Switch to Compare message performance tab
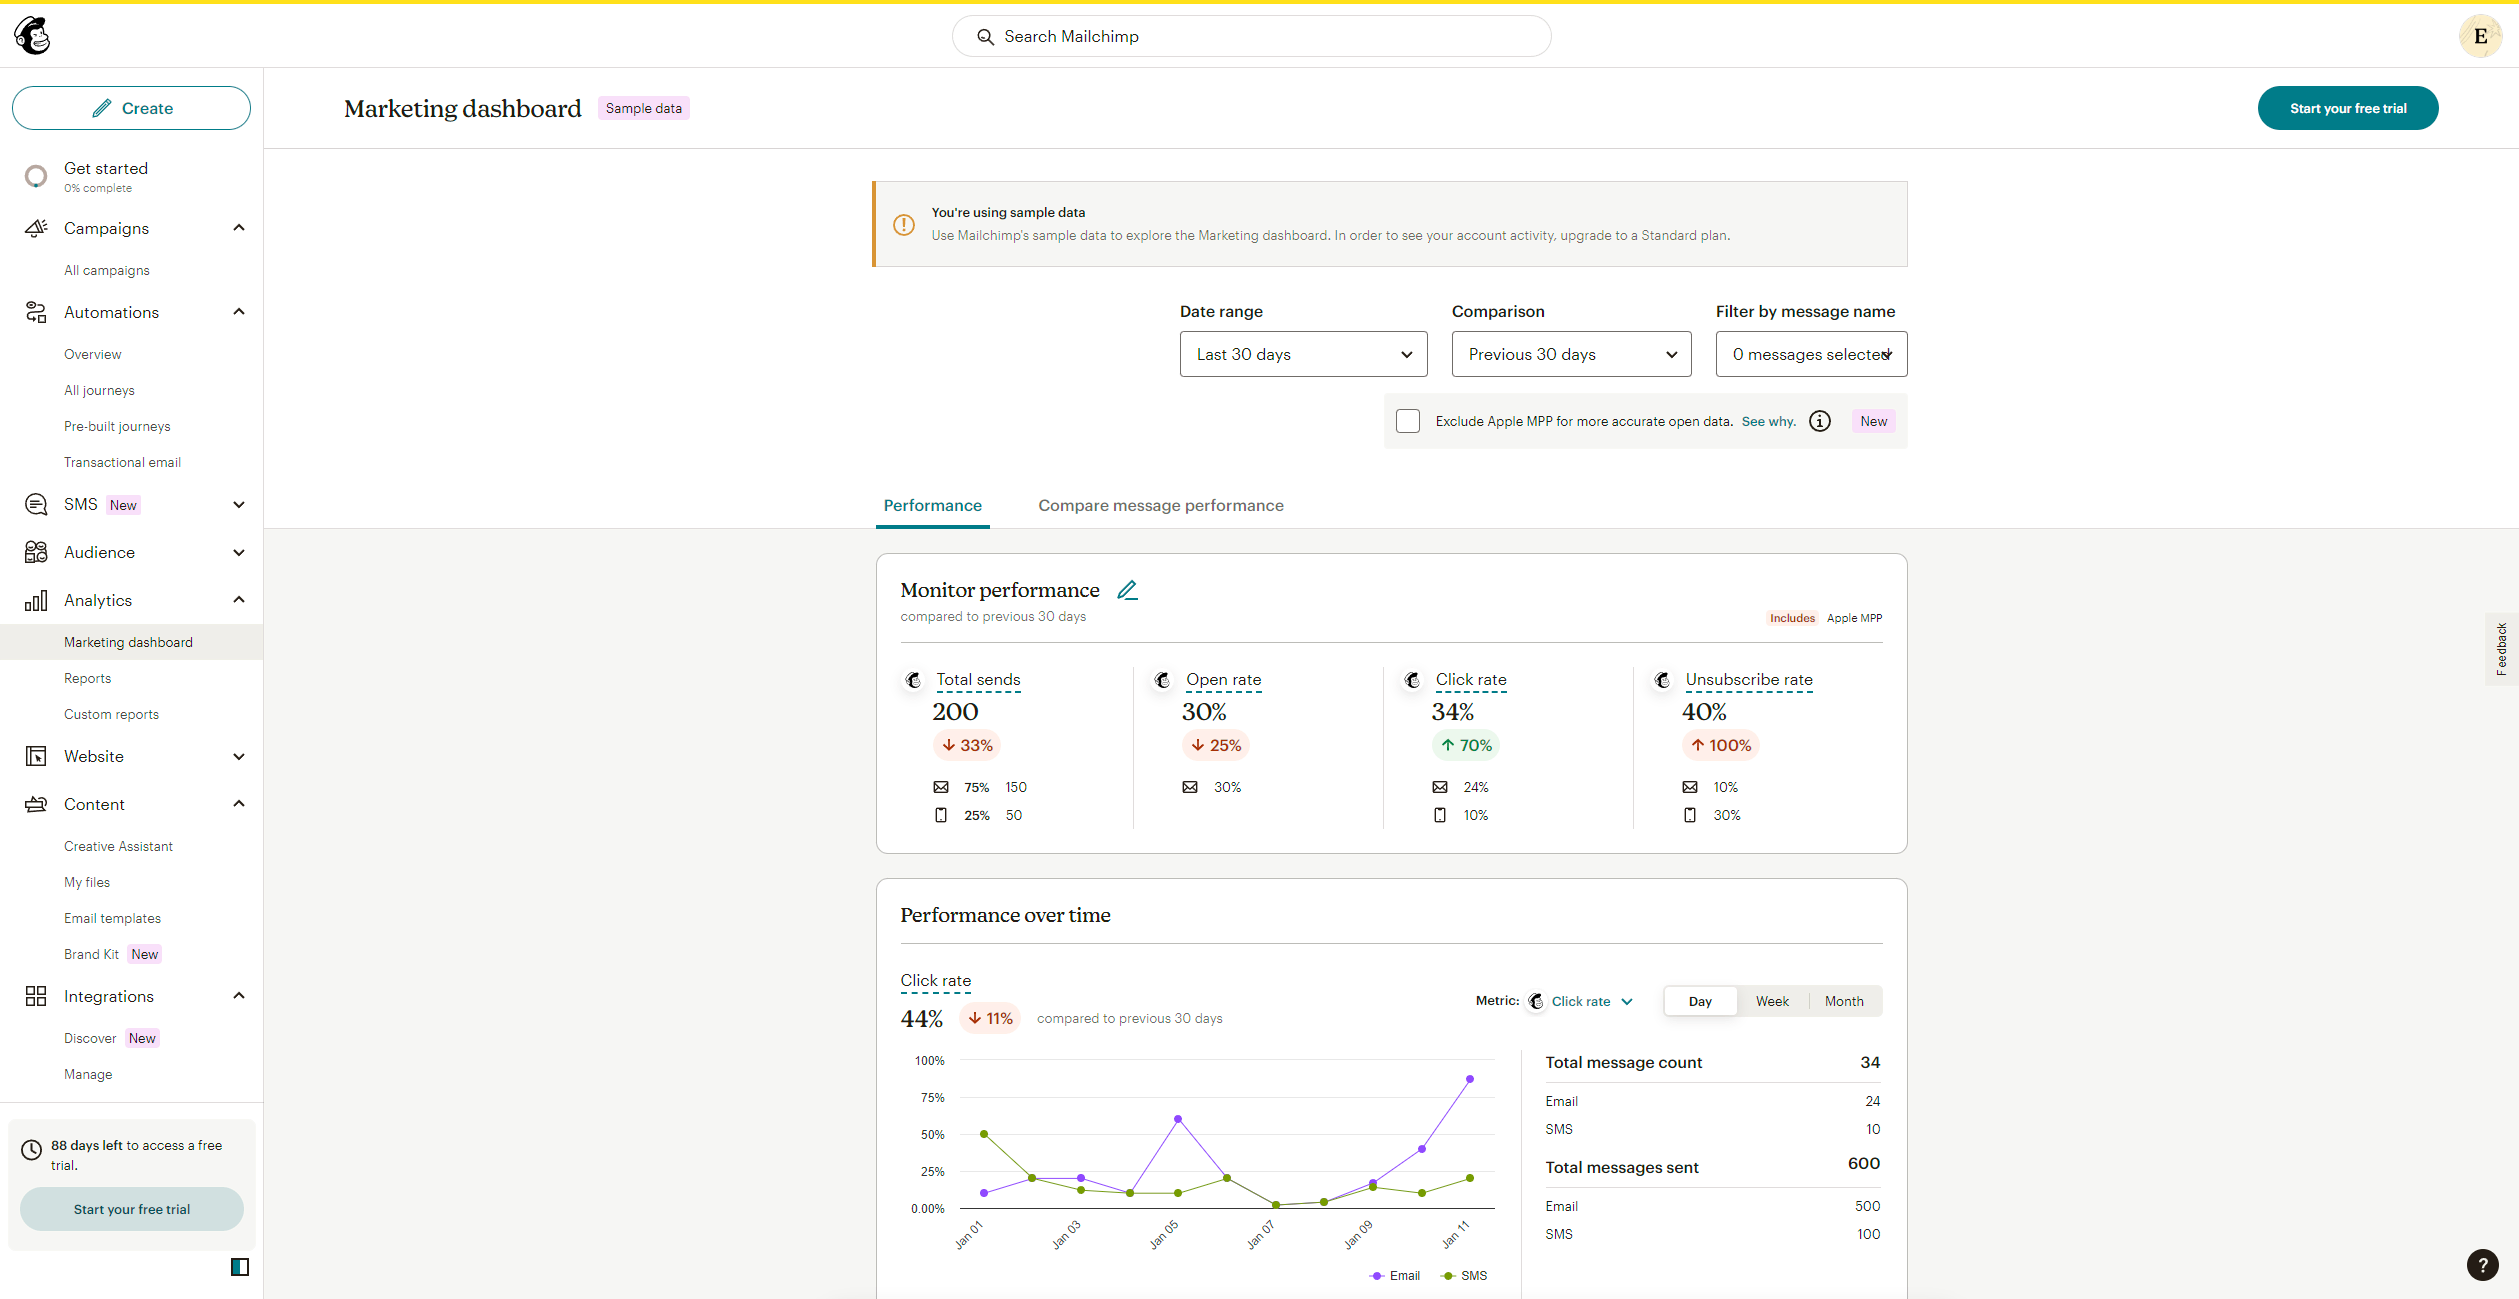 coord(1160,505)
